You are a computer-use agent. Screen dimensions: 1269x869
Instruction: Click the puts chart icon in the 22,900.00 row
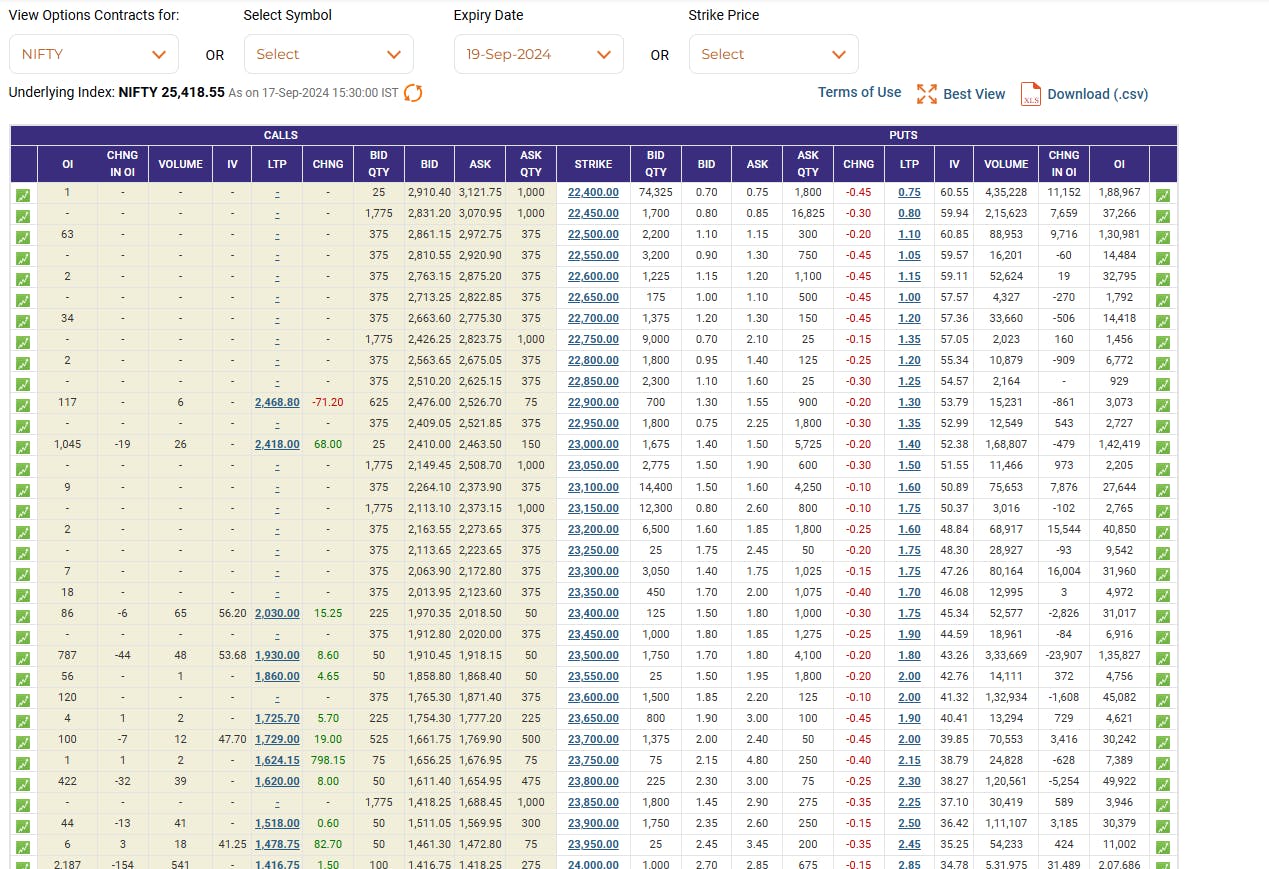pyautogui.click(x=1163, y=406)
